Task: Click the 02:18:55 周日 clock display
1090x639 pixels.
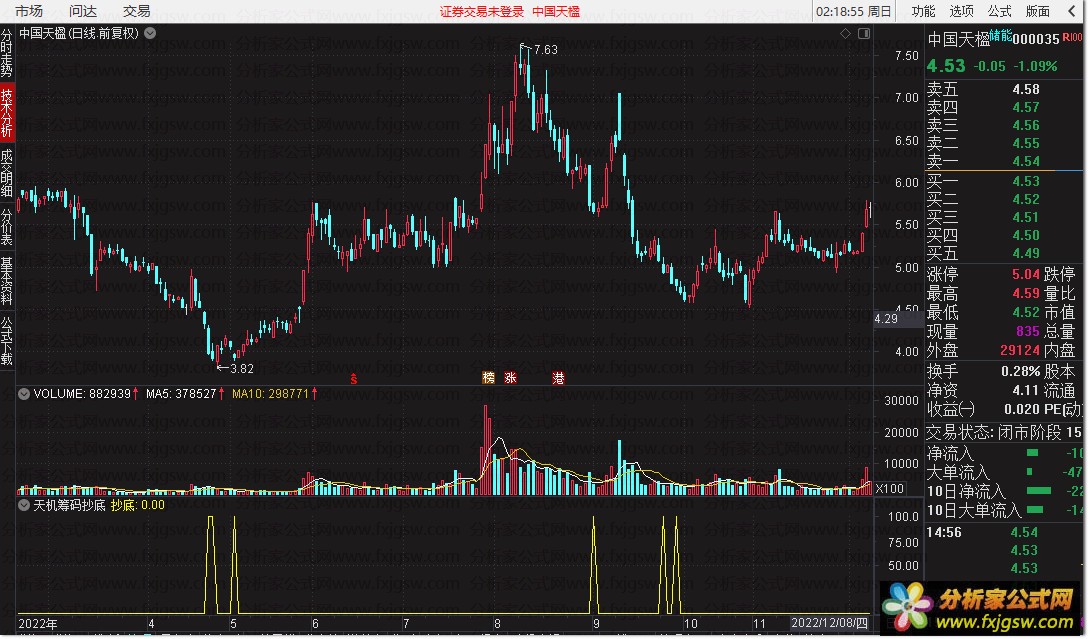Action: click(854, 12)
